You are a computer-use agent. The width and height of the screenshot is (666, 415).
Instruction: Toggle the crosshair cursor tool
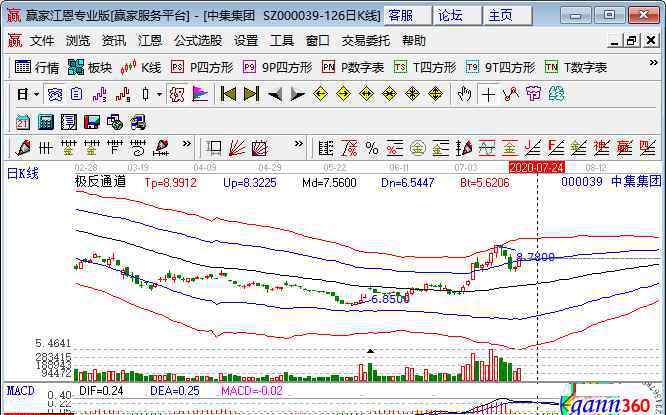click(x=488, y=94)
